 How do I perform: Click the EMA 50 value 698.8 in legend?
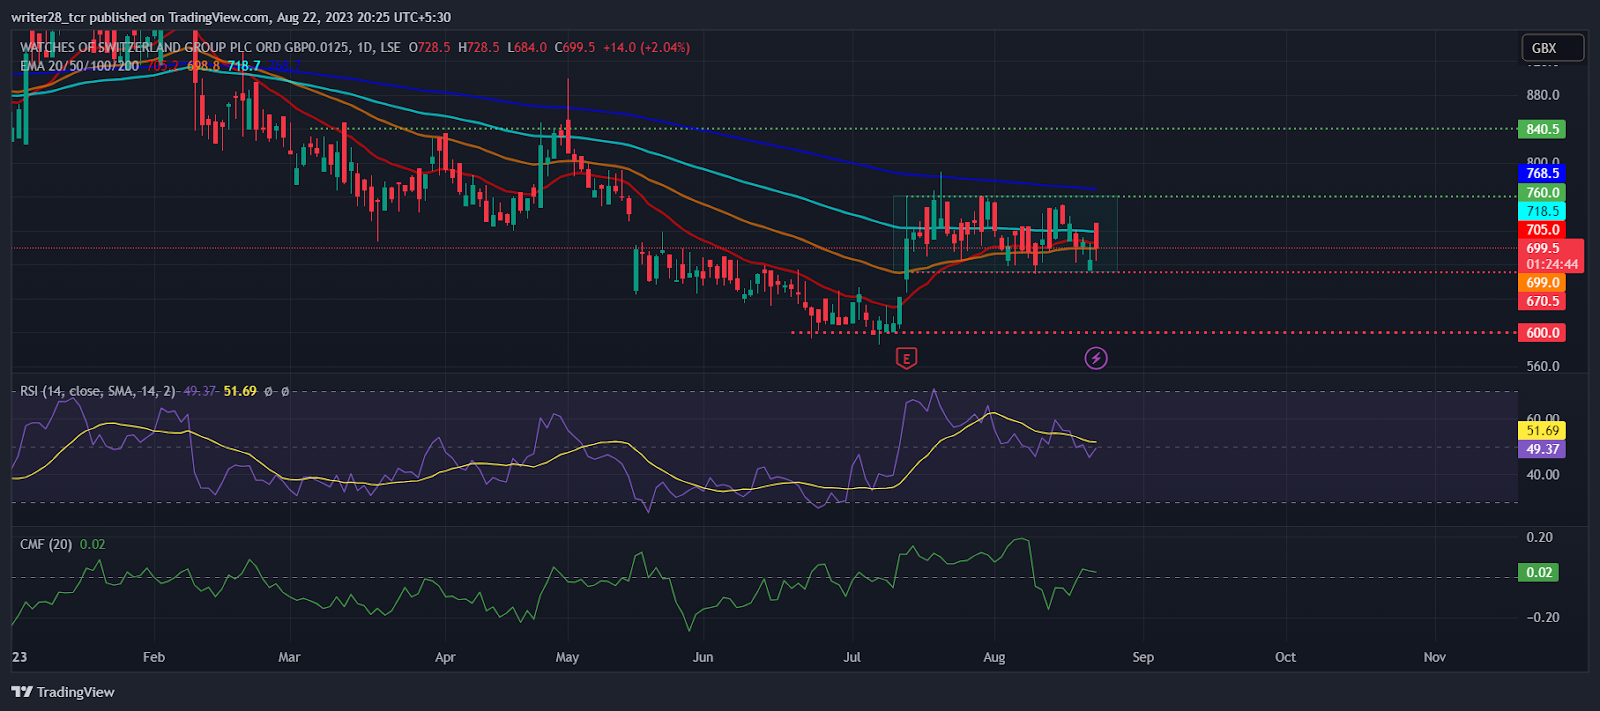pos(204,66)
